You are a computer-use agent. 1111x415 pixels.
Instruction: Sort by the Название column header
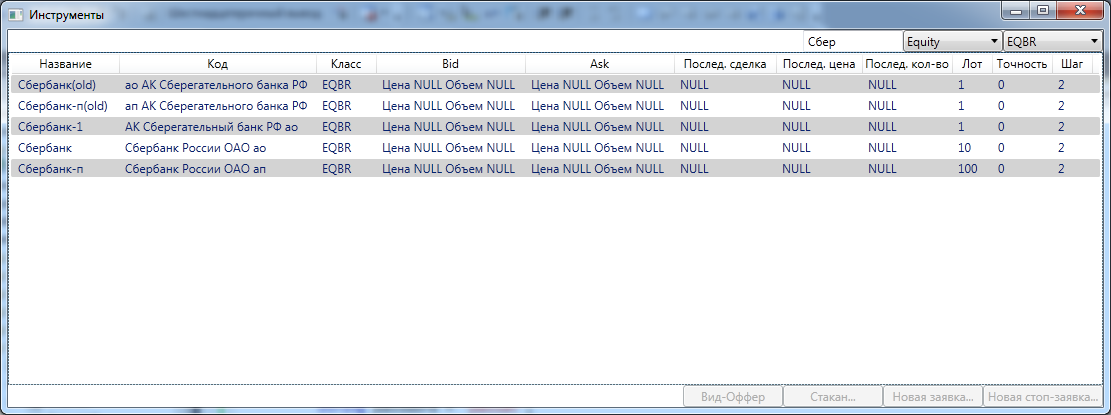pyautogui.click(x=65, y=64)
